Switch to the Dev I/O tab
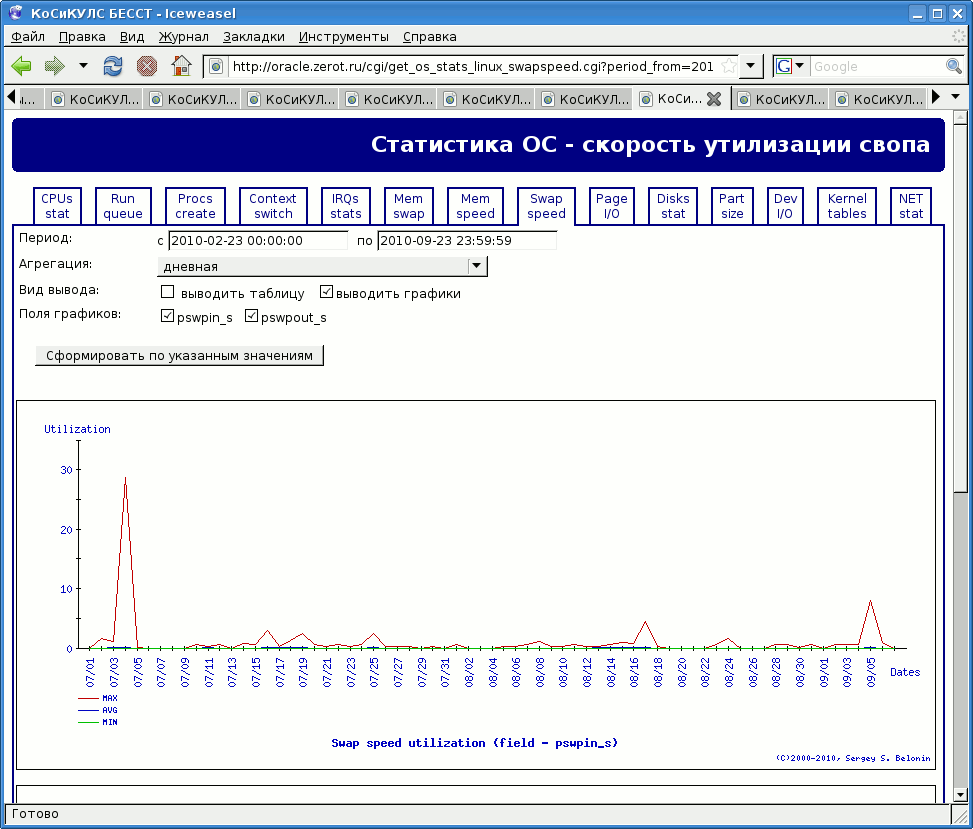Viewport: 973px width, 829px height. (x=785, y=206)
